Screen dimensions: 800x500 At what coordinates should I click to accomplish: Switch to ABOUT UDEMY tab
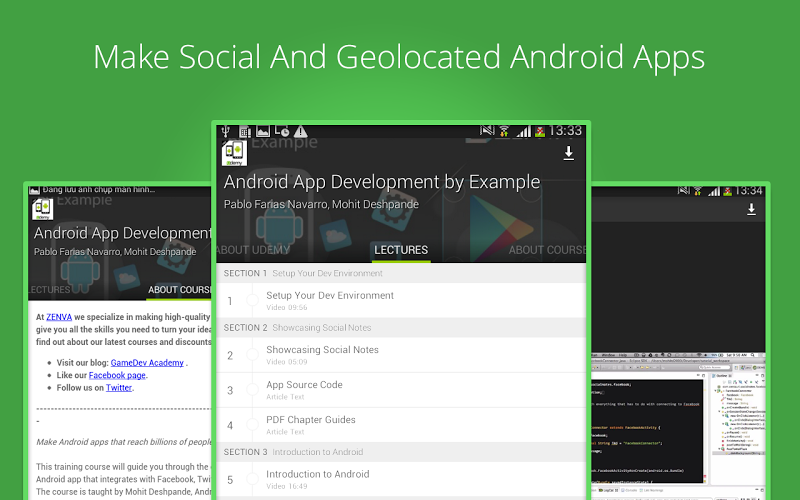pyautogui.click(x=253, y=250)
